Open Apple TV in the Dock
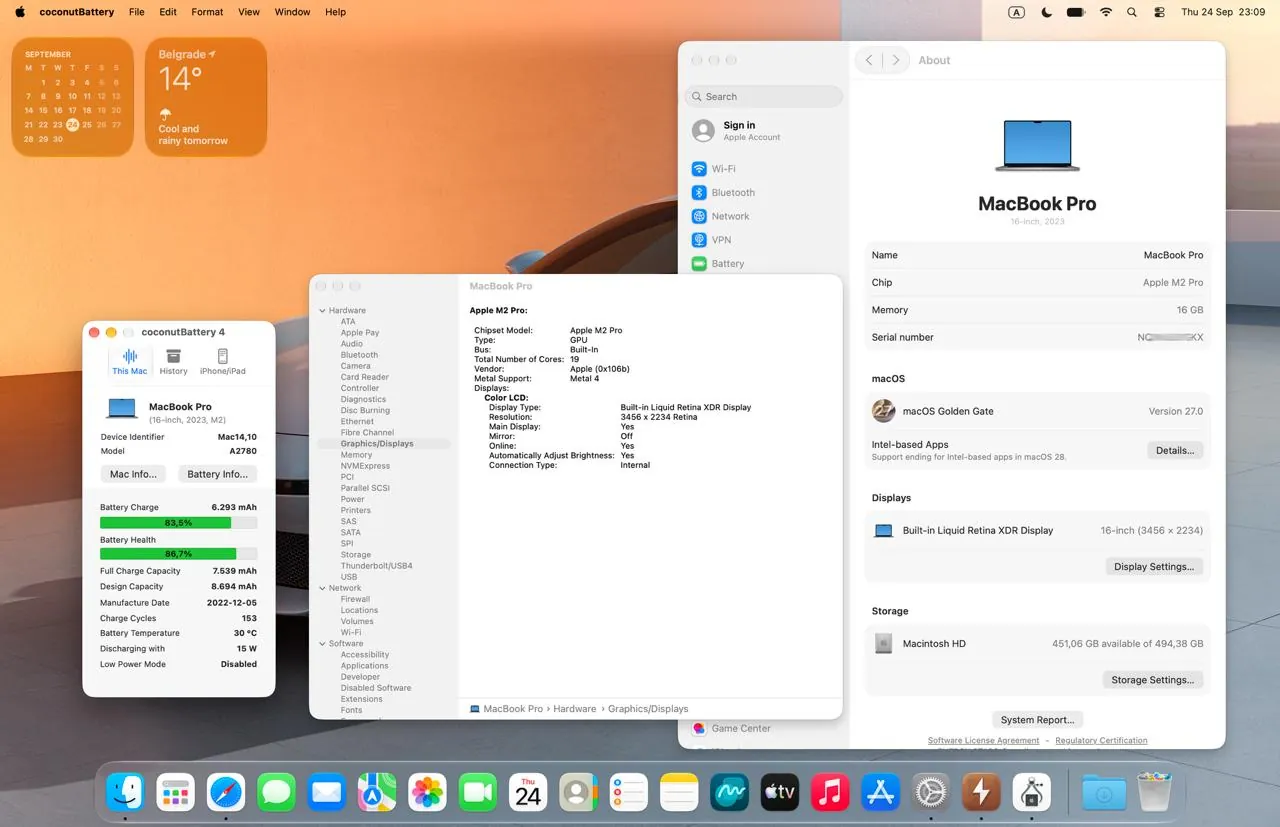 (780, 793)
